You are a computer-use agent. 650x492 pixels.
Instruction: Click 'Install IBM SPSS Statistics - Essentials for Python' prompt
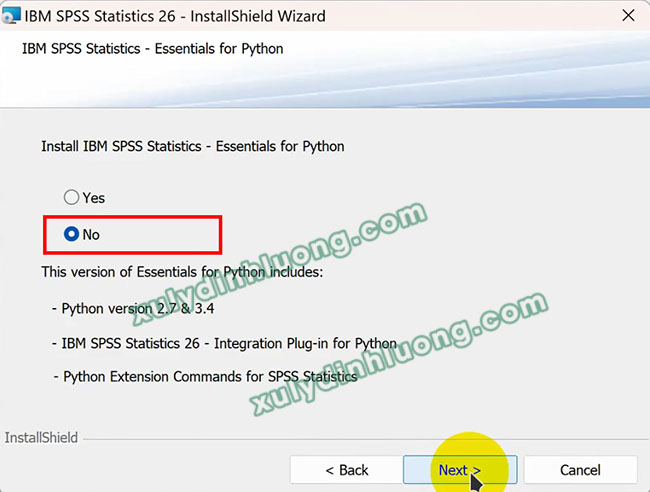pos(193,146)
